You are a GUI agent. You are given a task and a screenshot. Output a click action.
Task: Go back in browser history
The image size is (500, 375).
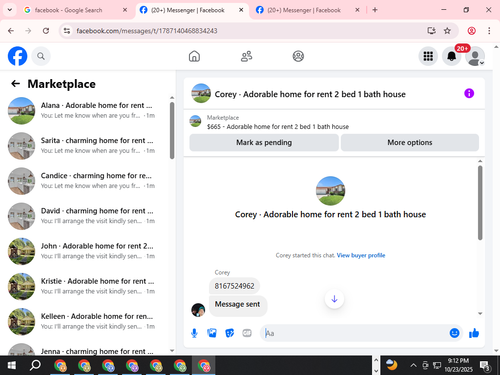(11, 31)
